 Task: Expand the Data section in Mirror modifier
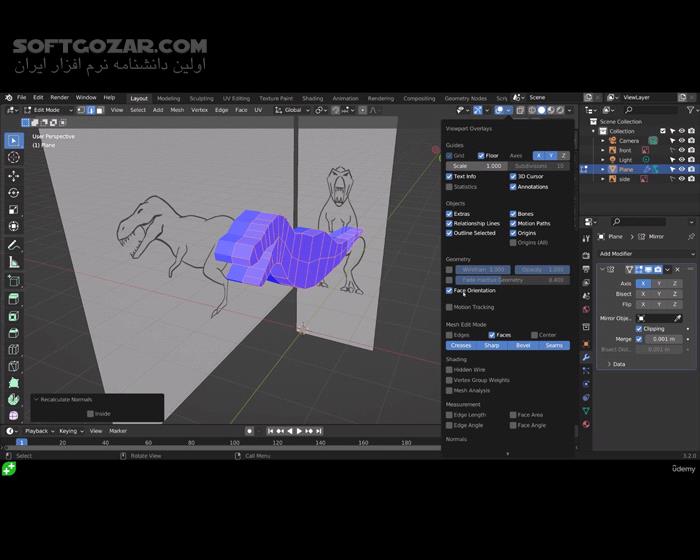[x=618, y=364]
